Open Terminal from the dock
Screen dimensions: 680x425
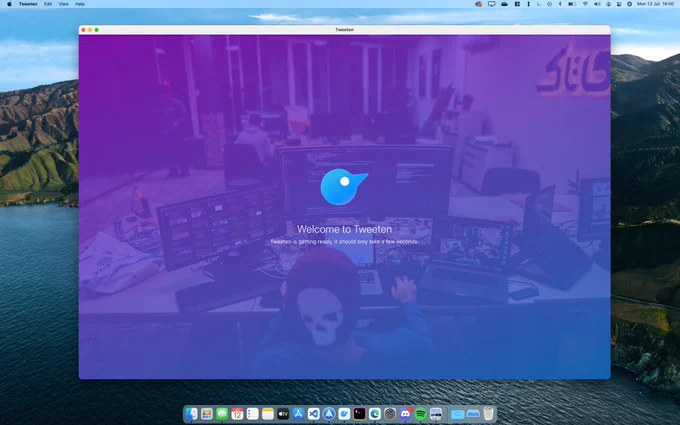[360, 414]
